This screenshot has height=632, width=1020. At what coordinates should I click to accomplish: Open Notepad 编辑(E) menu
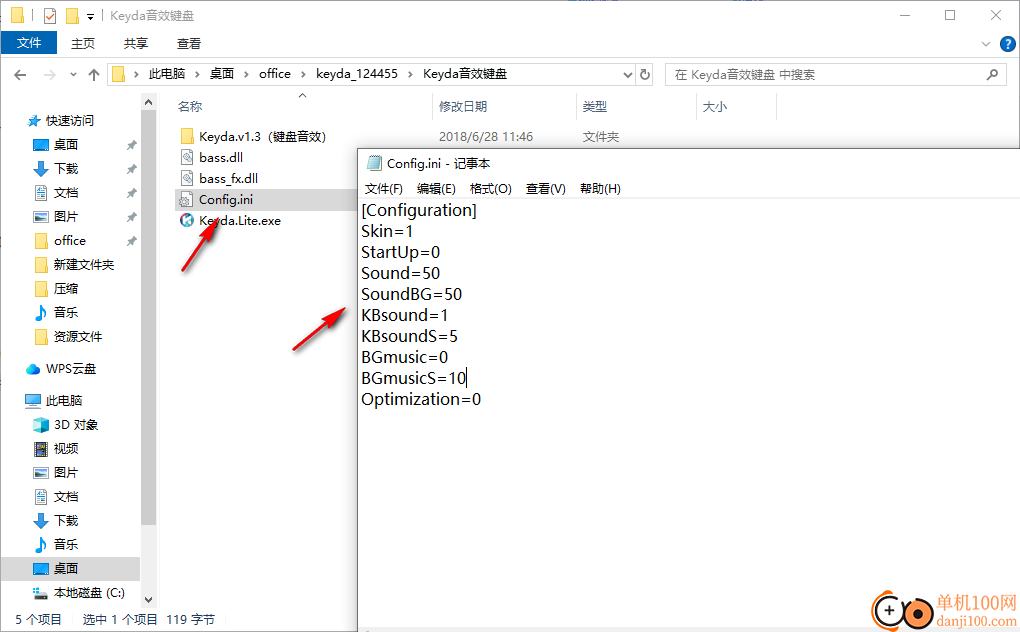coord(436,189)
